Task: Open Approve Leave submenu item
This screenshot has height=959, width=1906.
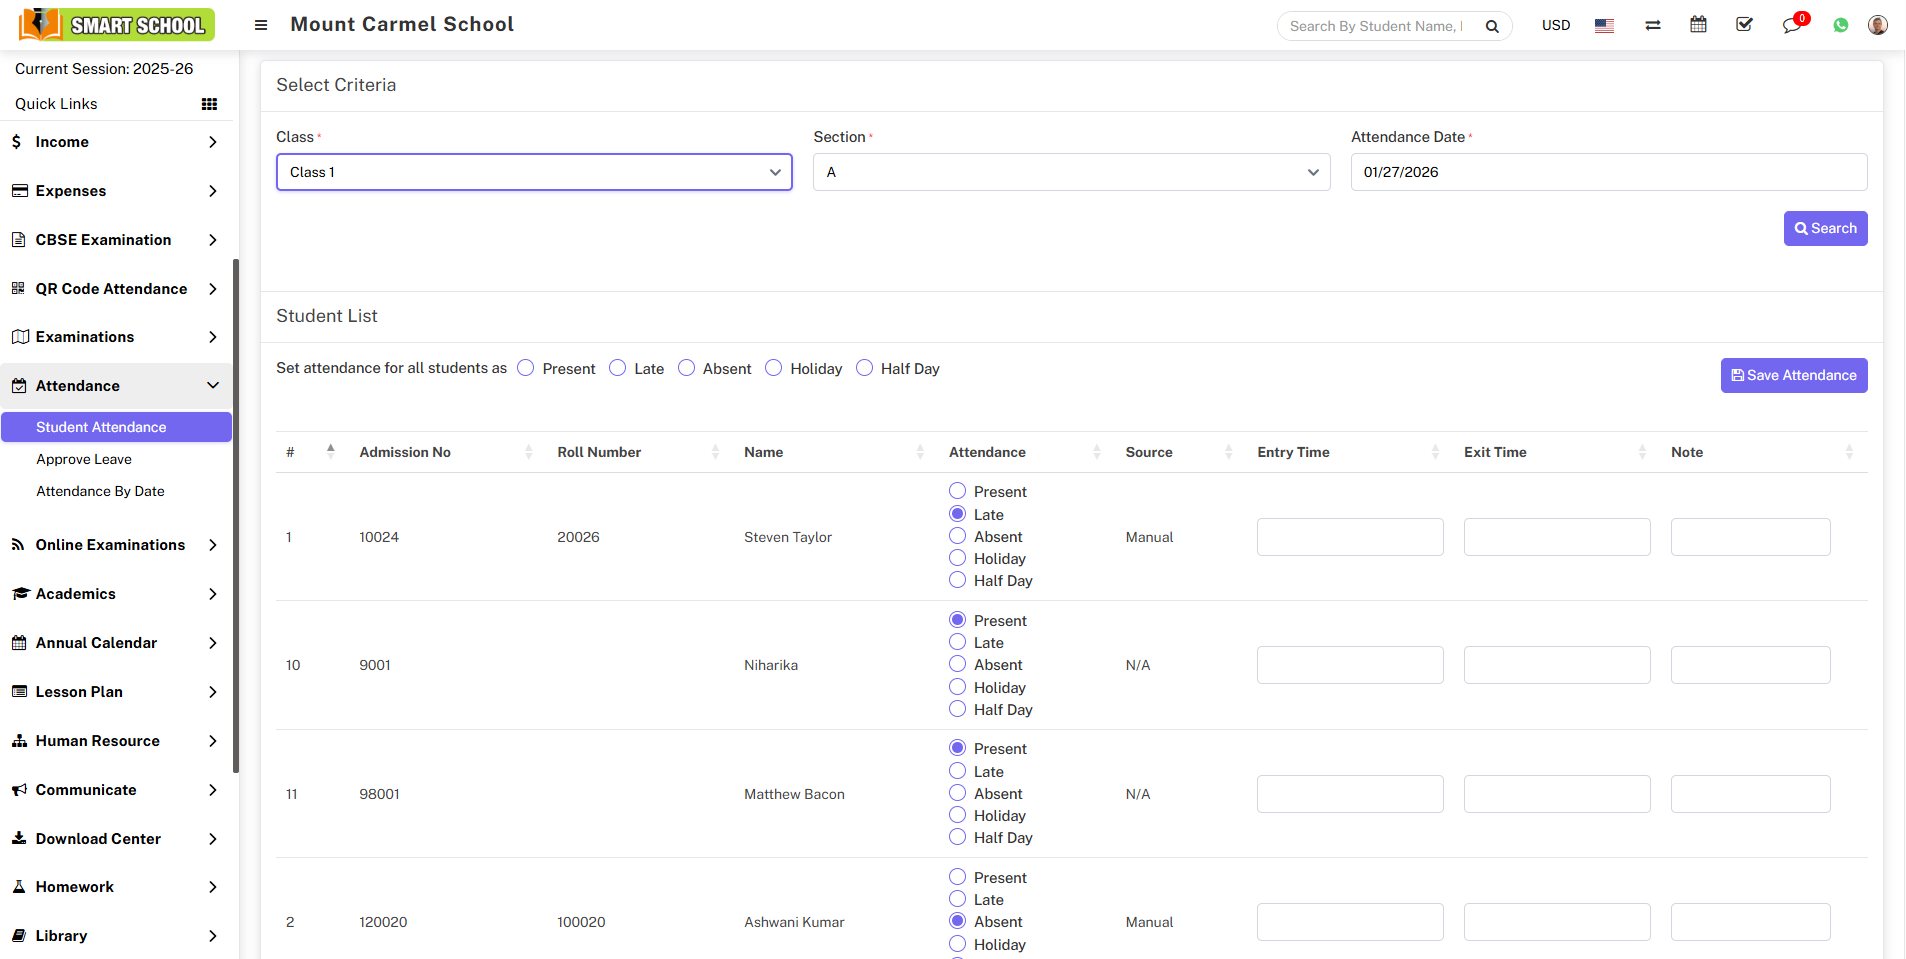Action: click(84, 459)
